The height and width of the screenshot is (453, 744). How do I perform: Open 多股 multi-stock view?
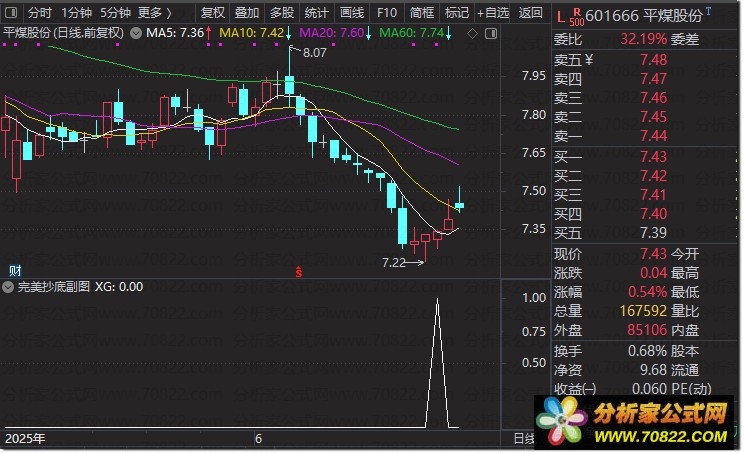point(282,13)
